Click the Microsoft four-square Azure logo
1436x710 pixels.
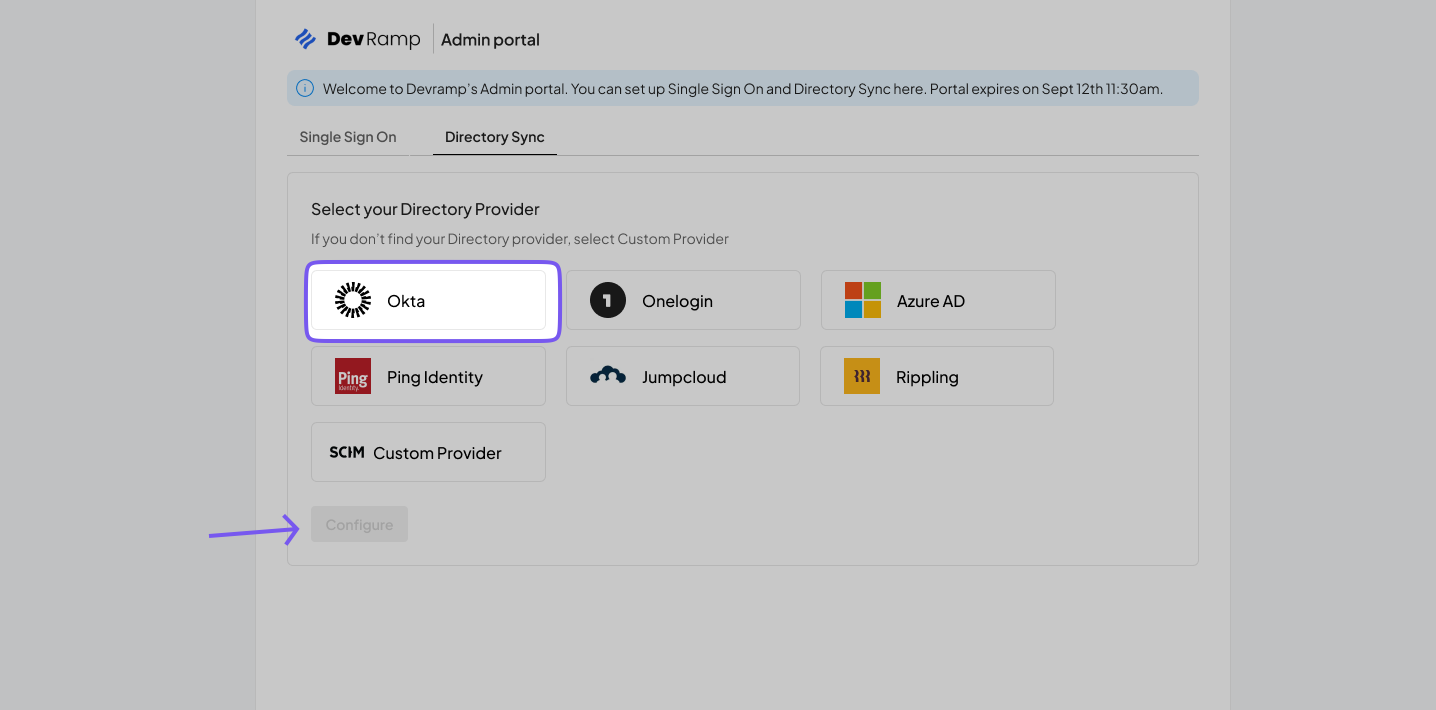coord(862,300)
